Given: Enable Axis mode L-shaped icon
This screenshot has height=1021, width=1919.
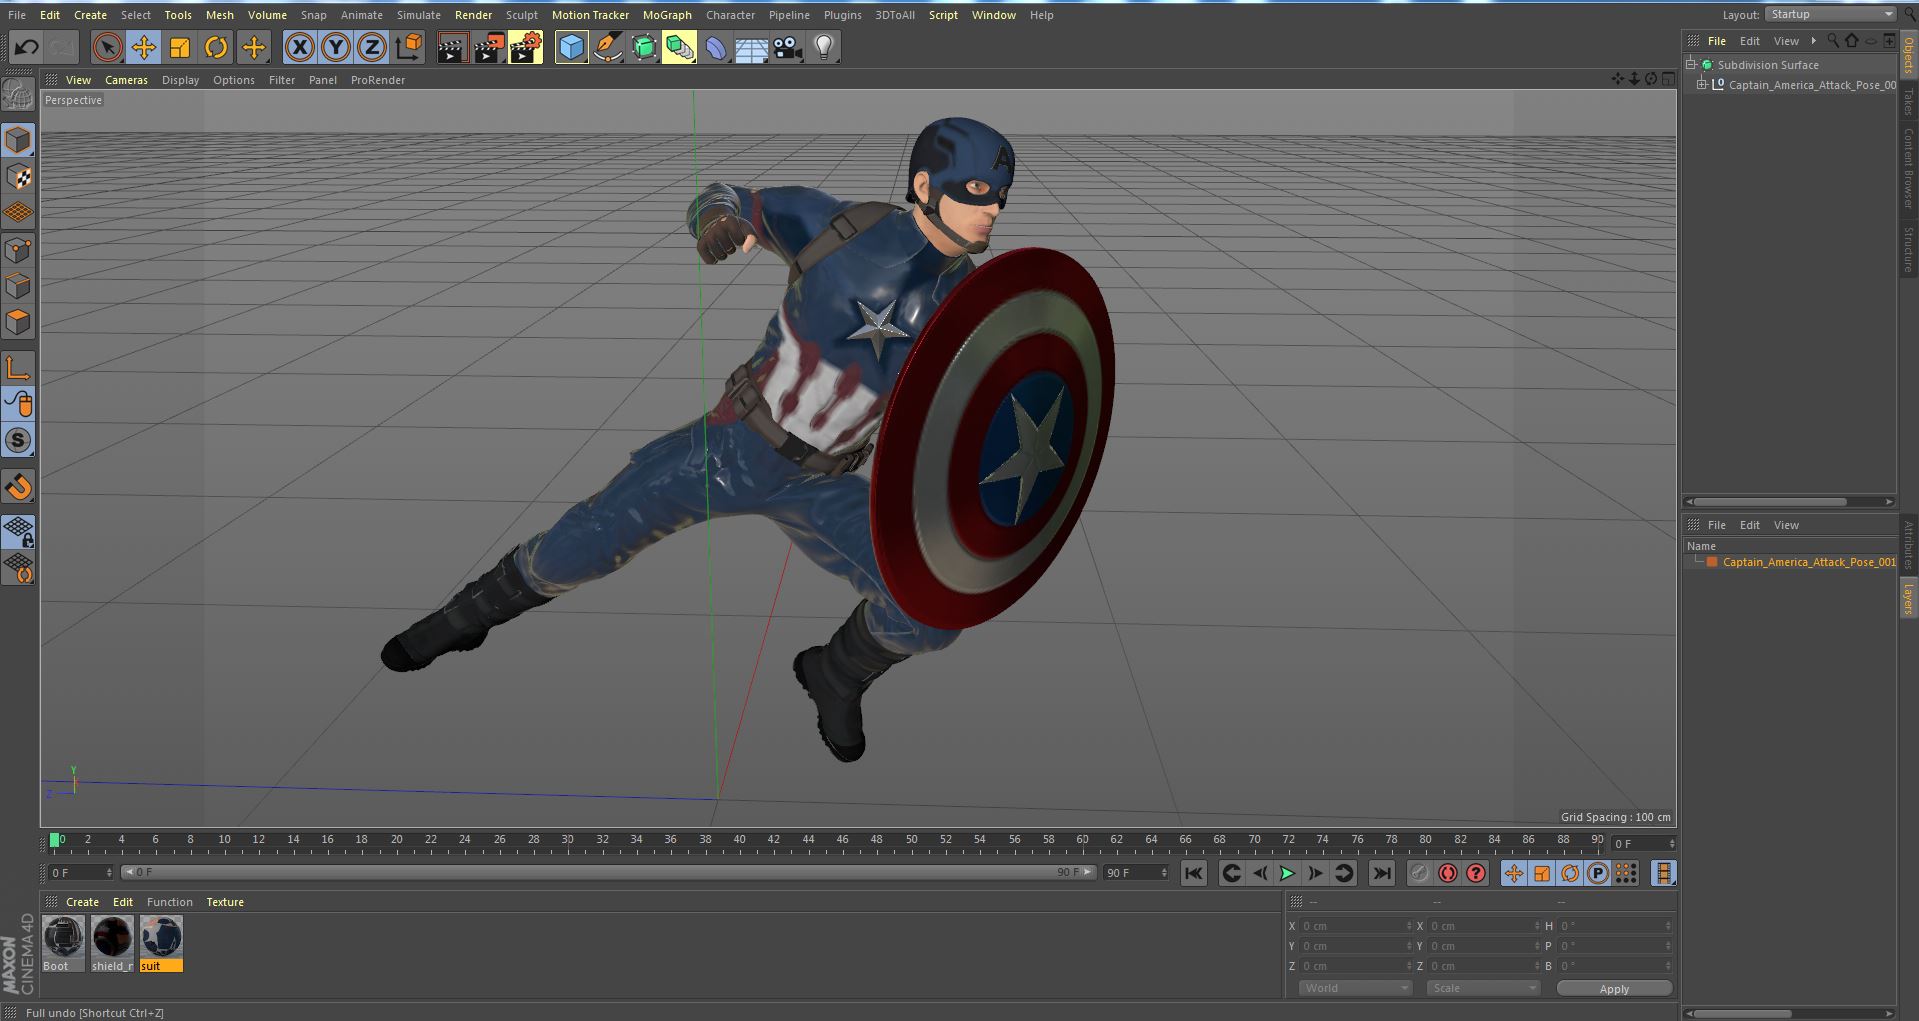Looking at the screenshot, I should [x=18, y=368].
